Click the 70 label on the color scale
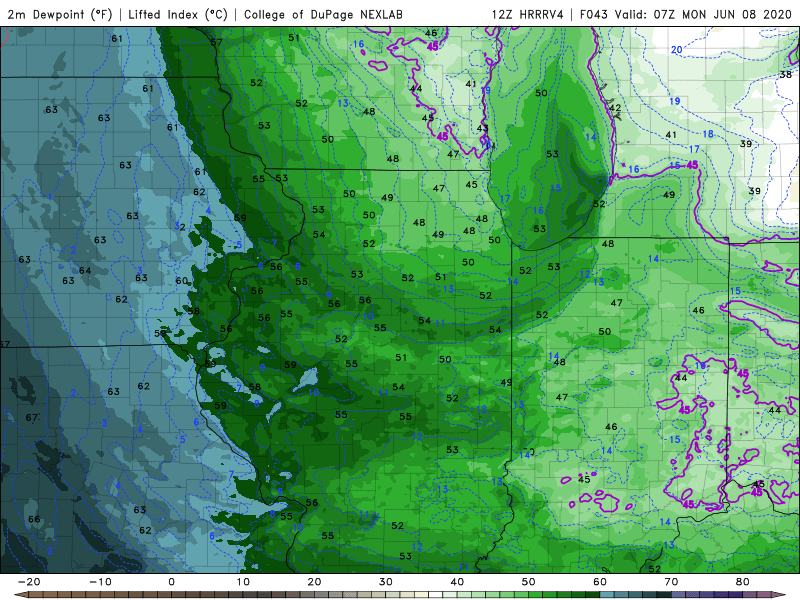 pos(671,582)
